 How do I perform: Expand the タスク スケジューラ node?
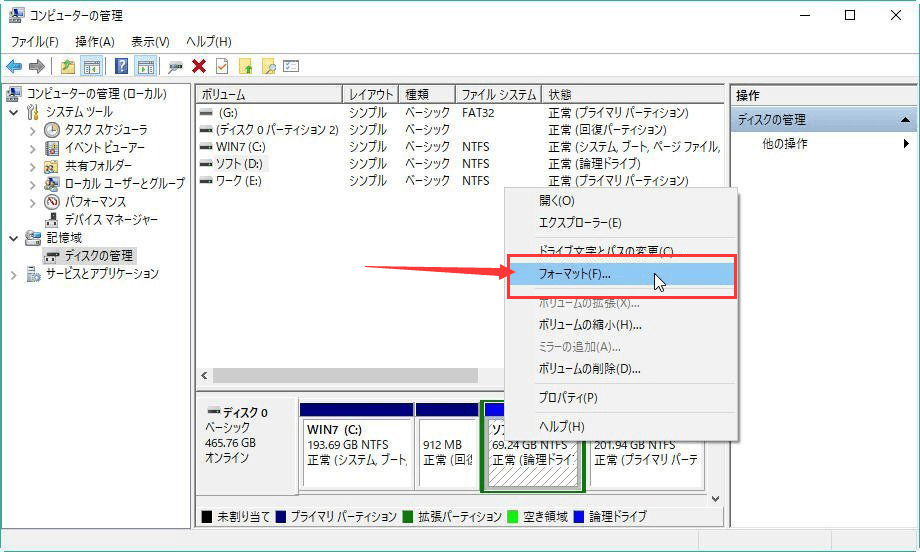click(33, 130)
